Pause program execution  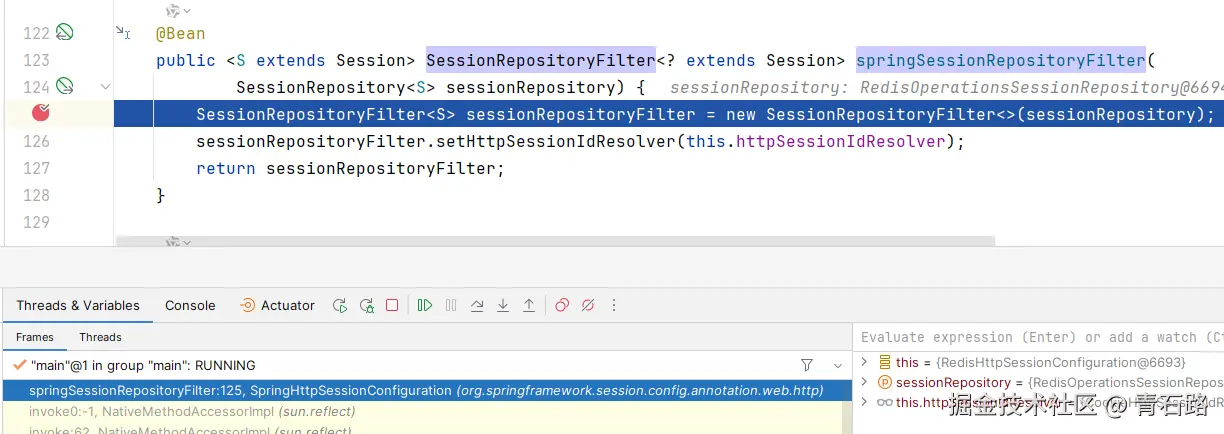coord(451,305)
